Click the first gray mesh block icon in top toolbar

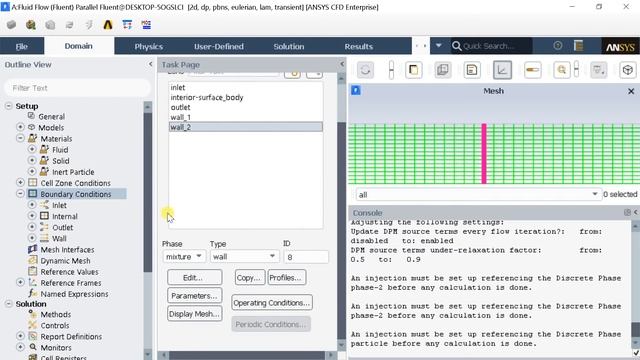coord(11,25)
